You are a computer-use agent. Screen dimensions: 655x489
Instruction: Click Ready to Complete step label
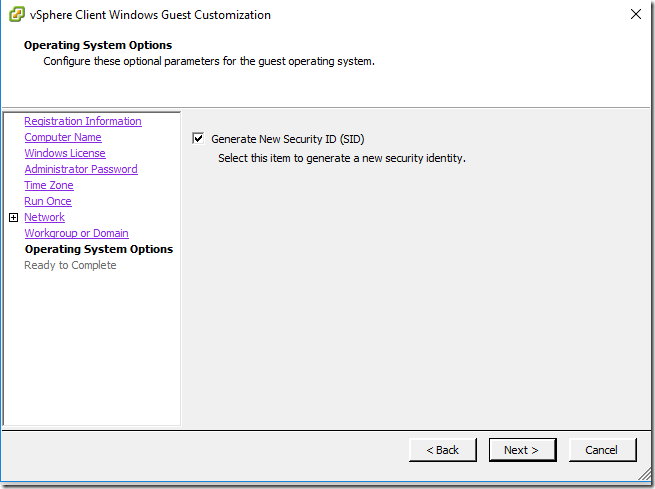coord(70,265)
